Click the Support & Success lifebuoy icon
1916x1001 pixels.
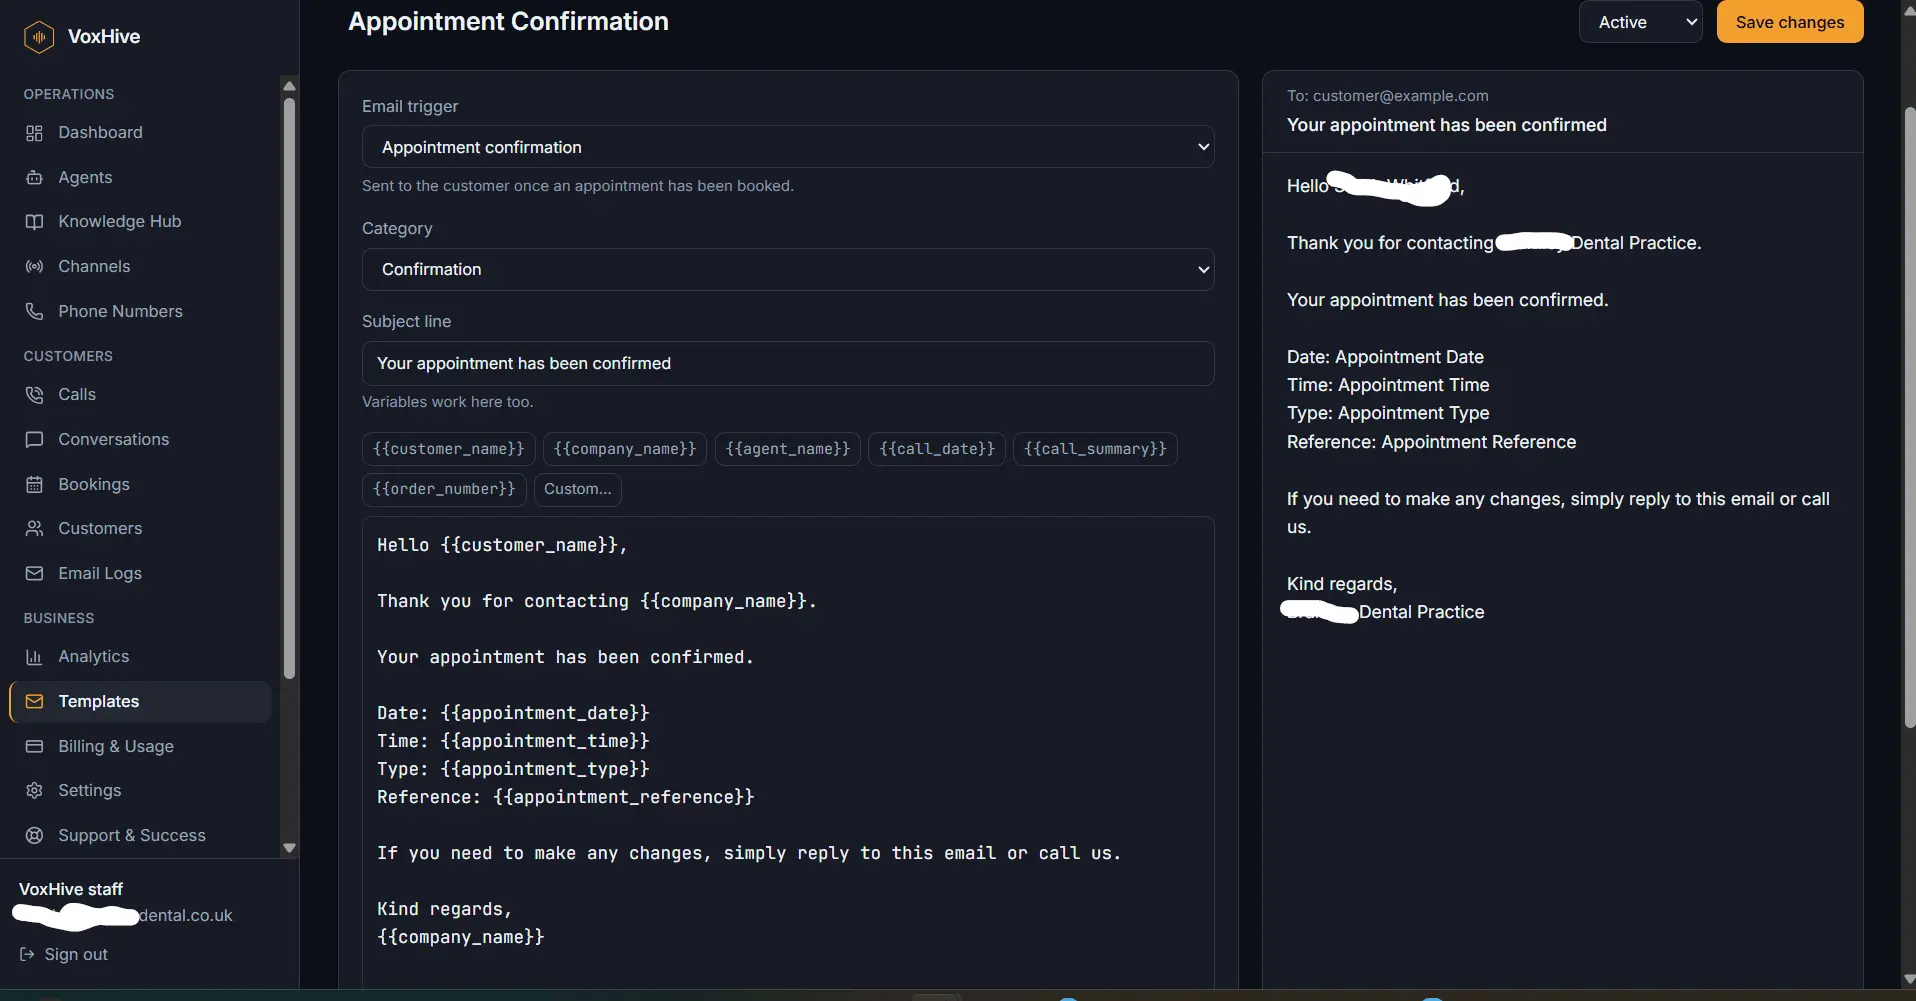(34, 836)
